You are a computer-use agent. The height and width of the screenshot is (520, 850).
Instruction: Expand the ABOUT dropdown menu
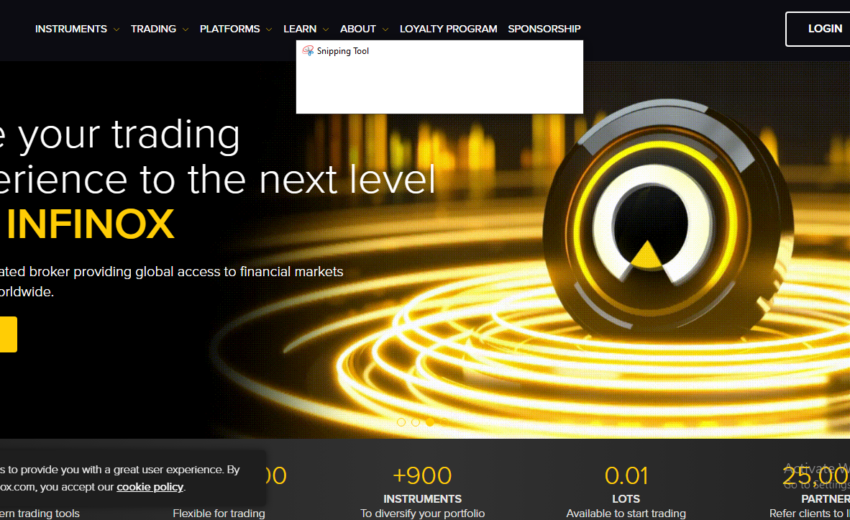[364, 29]
